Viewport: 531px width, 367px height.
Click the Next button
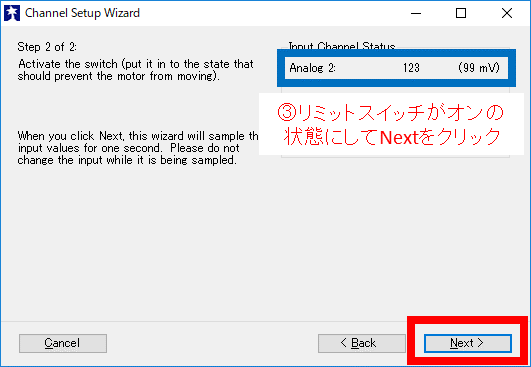coord(468,343)
